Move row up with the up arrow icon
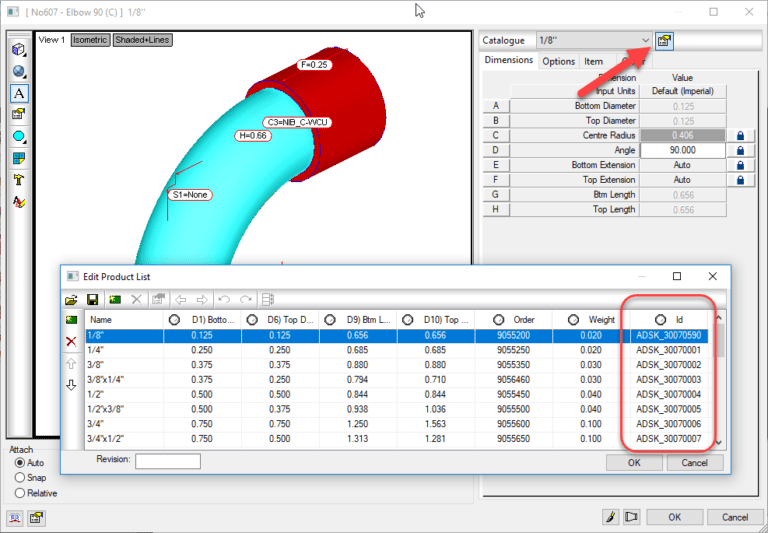The image size is (768, 533). 72,363
